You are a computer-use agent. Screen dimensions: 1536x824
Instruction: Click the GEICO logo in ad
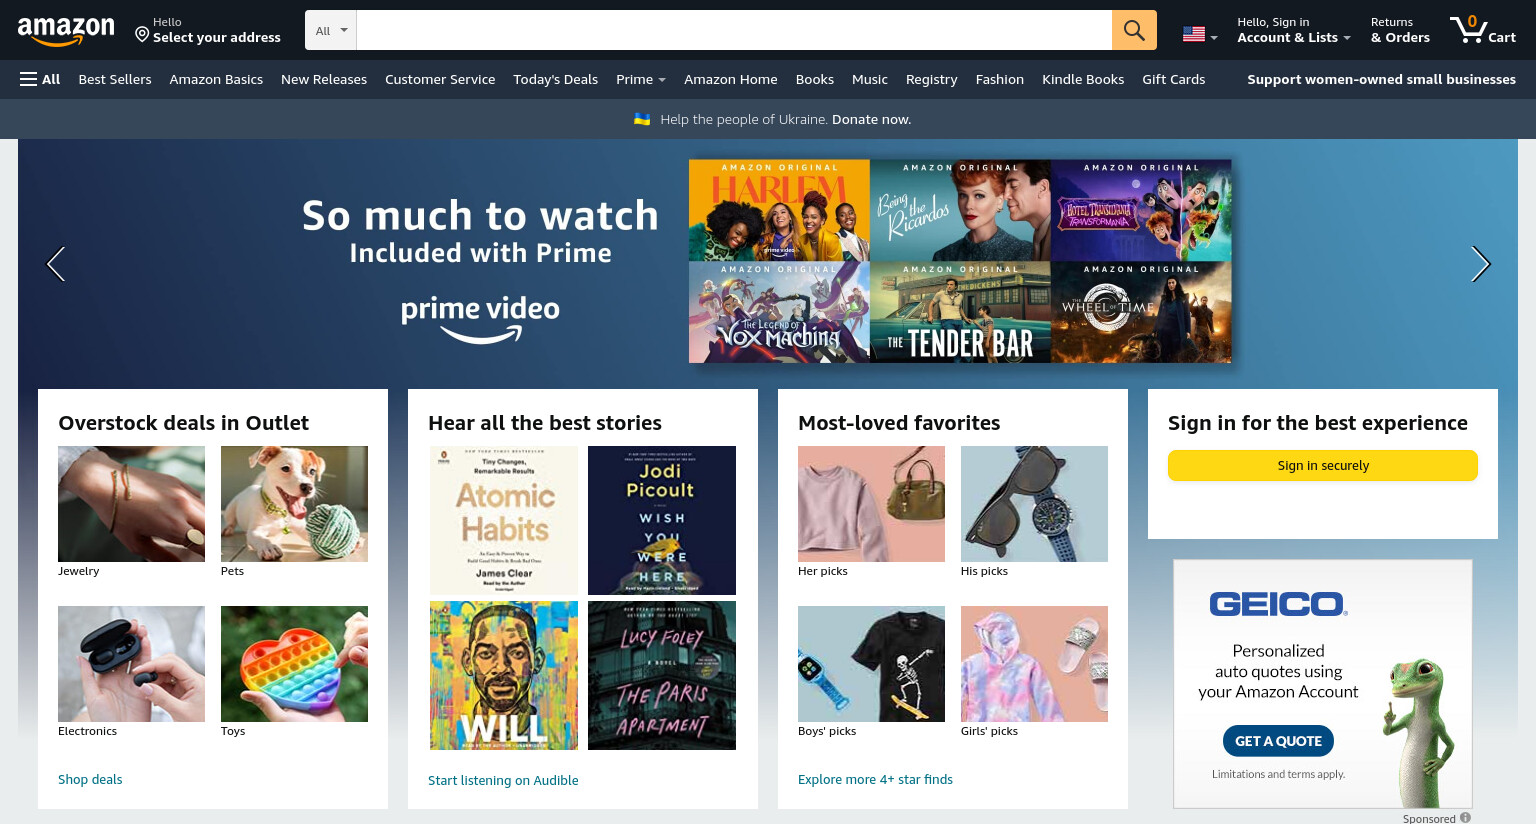coord(1278,604)
